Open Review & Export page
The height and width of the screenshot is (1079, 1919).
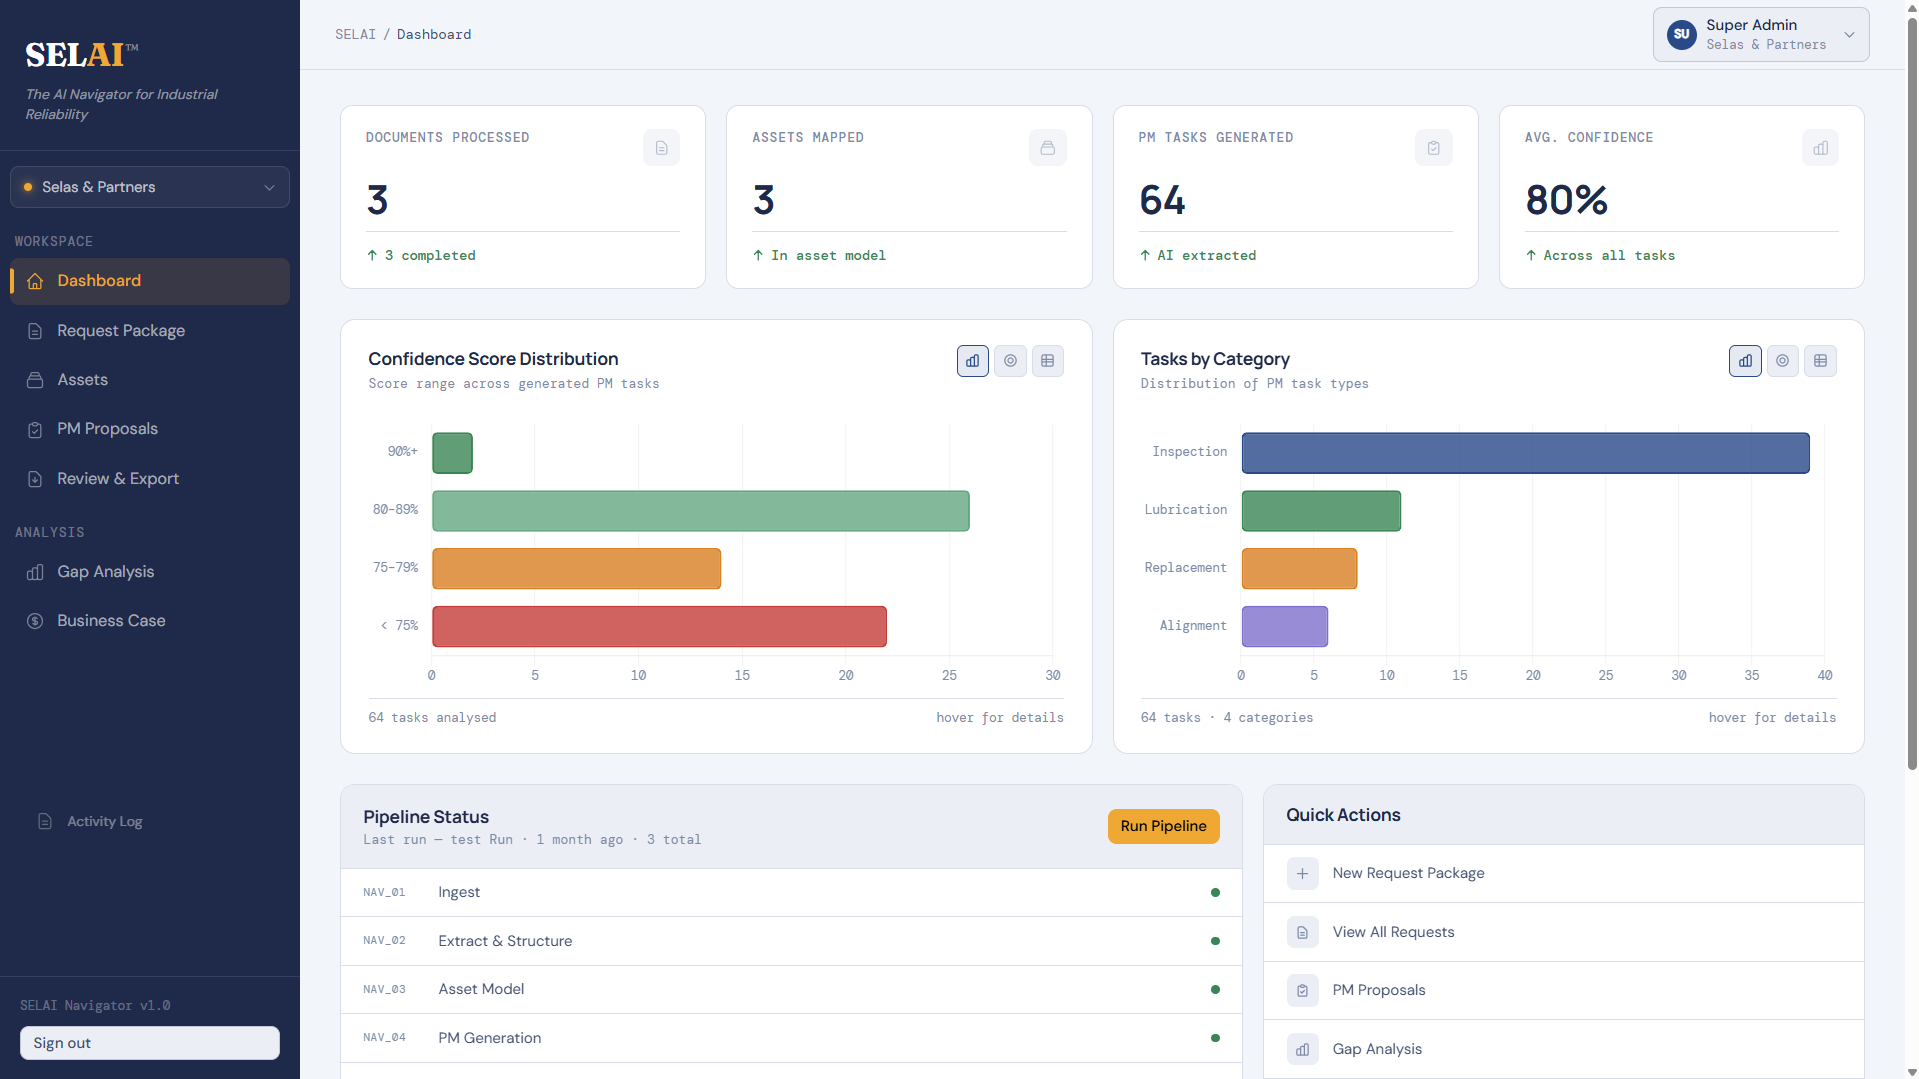pos(150,479)
